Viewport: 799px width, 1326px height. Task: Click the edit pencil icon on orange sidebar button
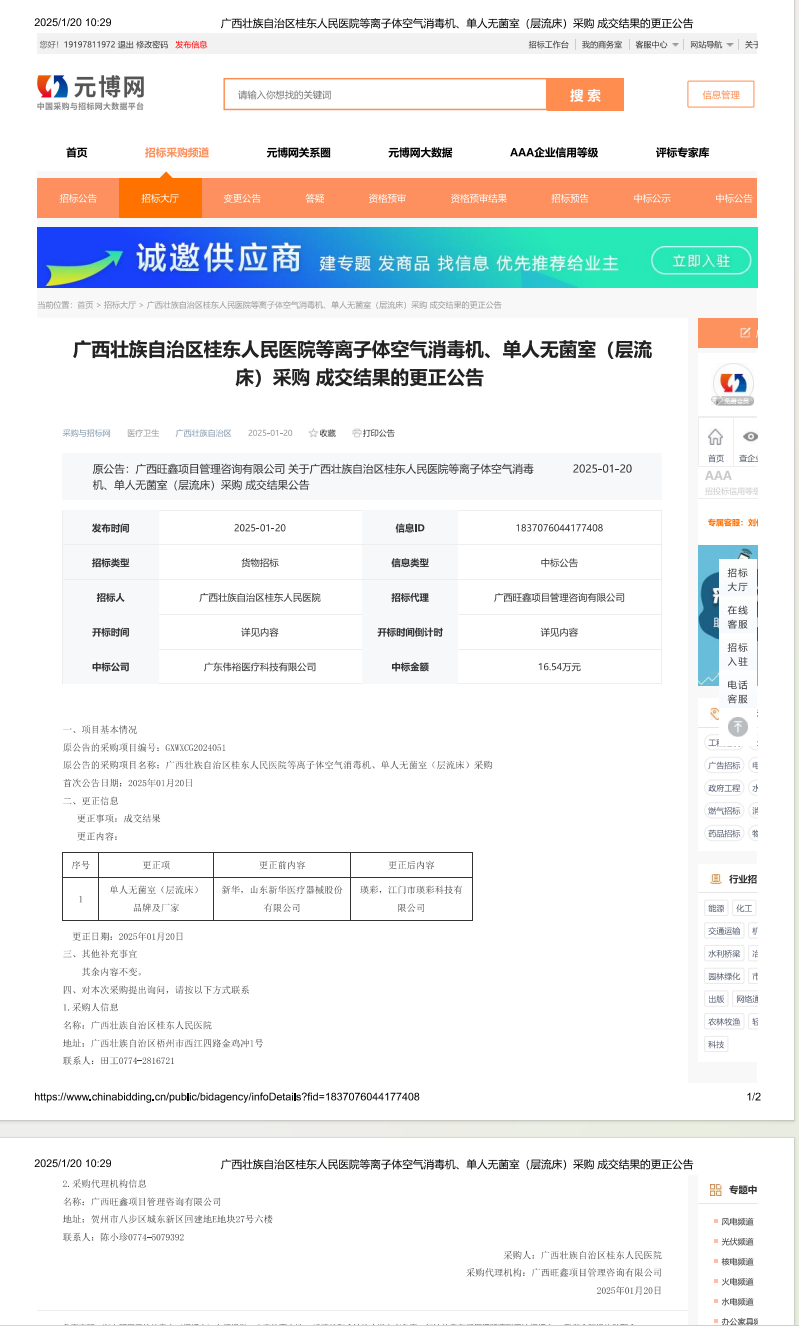click(x=745, y=332)
